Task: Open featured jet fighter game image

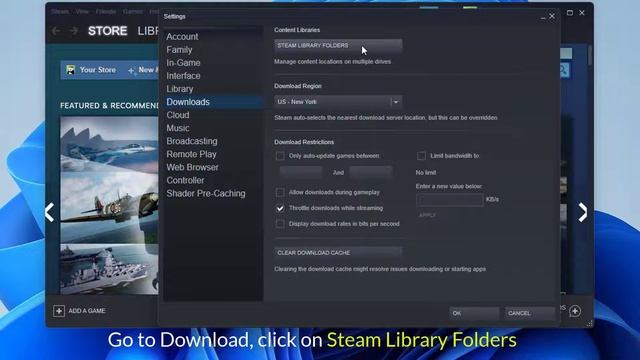Action: point(109,143)
